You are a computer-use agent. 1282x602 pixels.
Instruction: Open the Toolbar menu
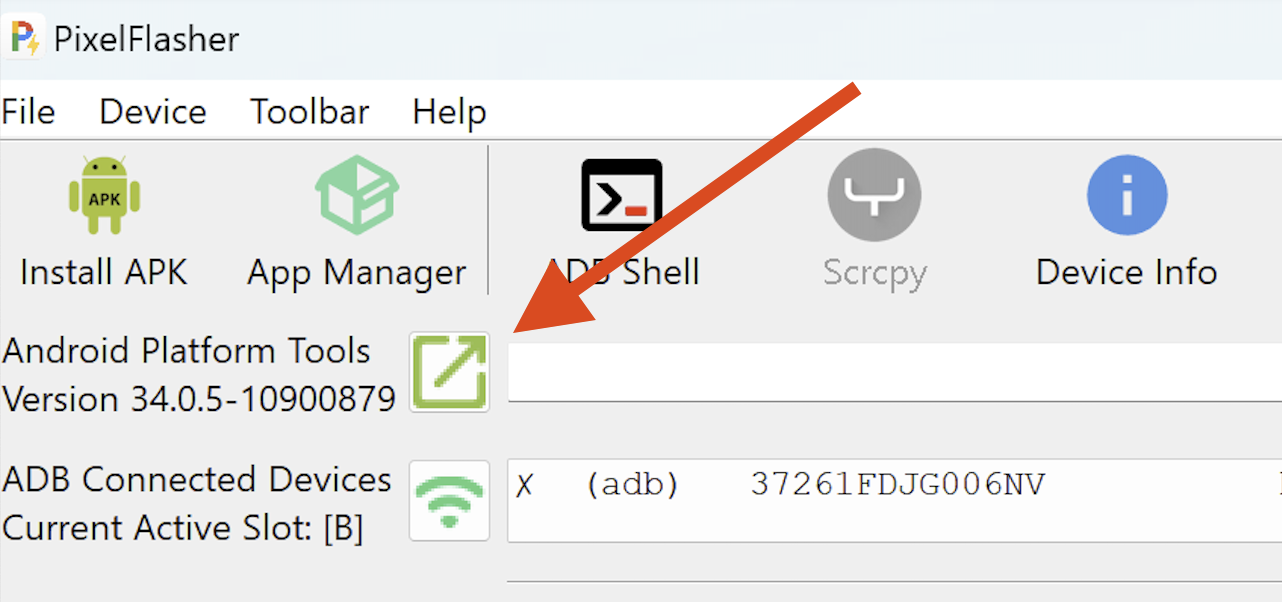(310, 111)
